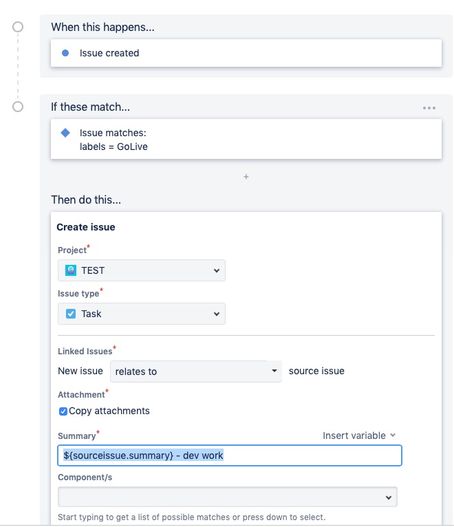The image size is (454, 527).
Task: Open the Issue created trigger card
Action: pos(246,53)
